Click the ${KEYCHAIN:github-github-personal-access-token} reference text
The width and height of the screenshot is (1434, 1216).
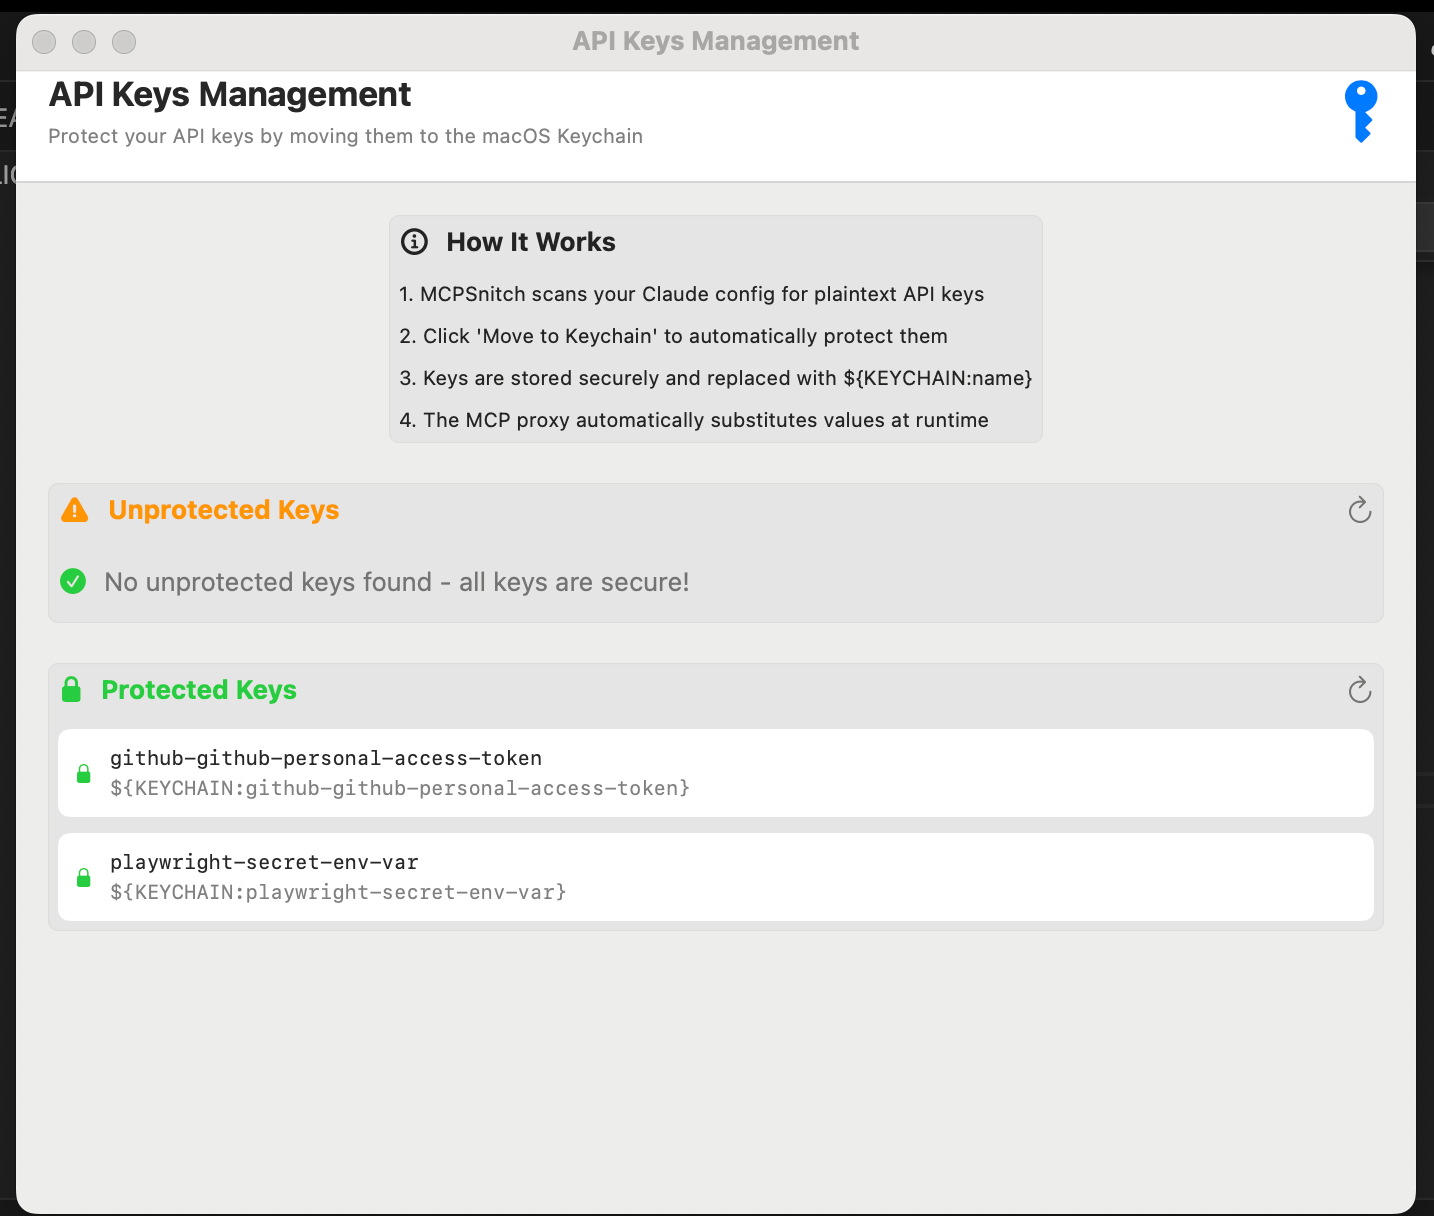tap(400, 788)
